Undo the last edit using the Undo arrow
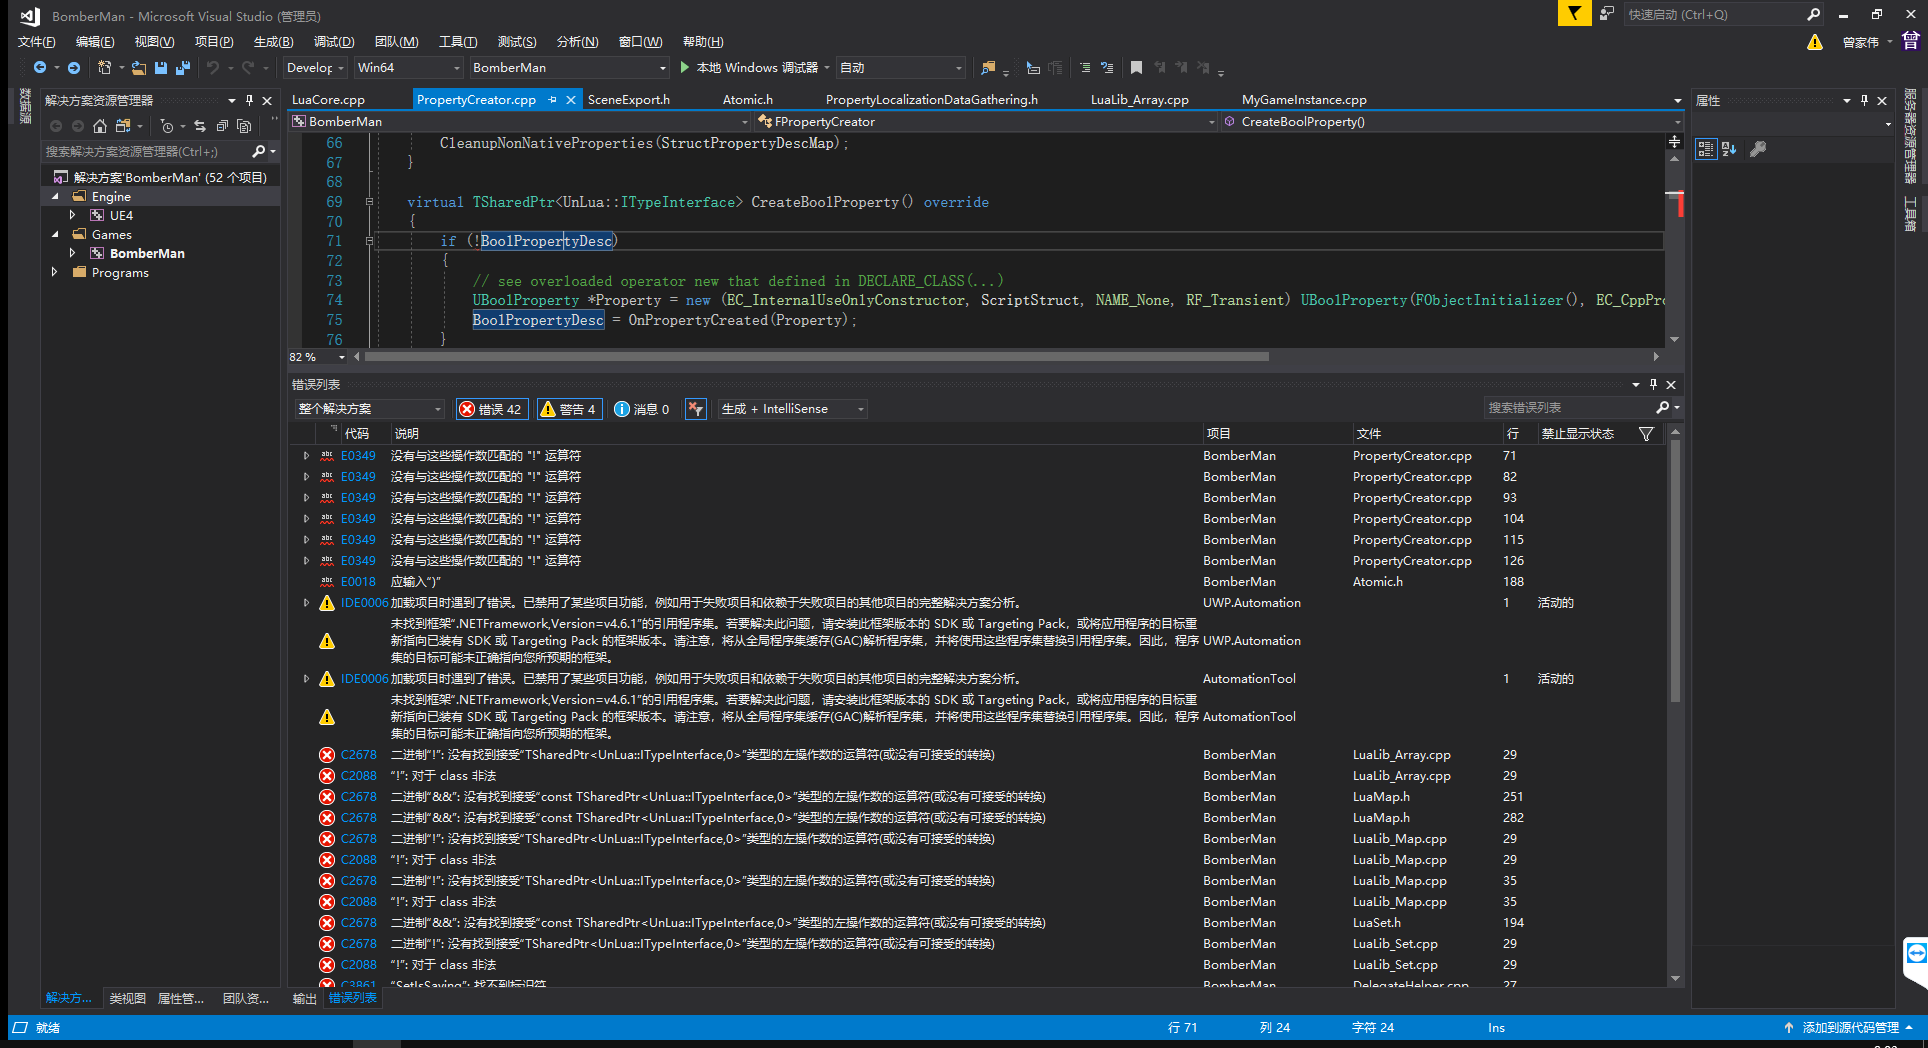Viewport: 1928px width, 1048px height. pyautogui.click(x=213, y=67)
